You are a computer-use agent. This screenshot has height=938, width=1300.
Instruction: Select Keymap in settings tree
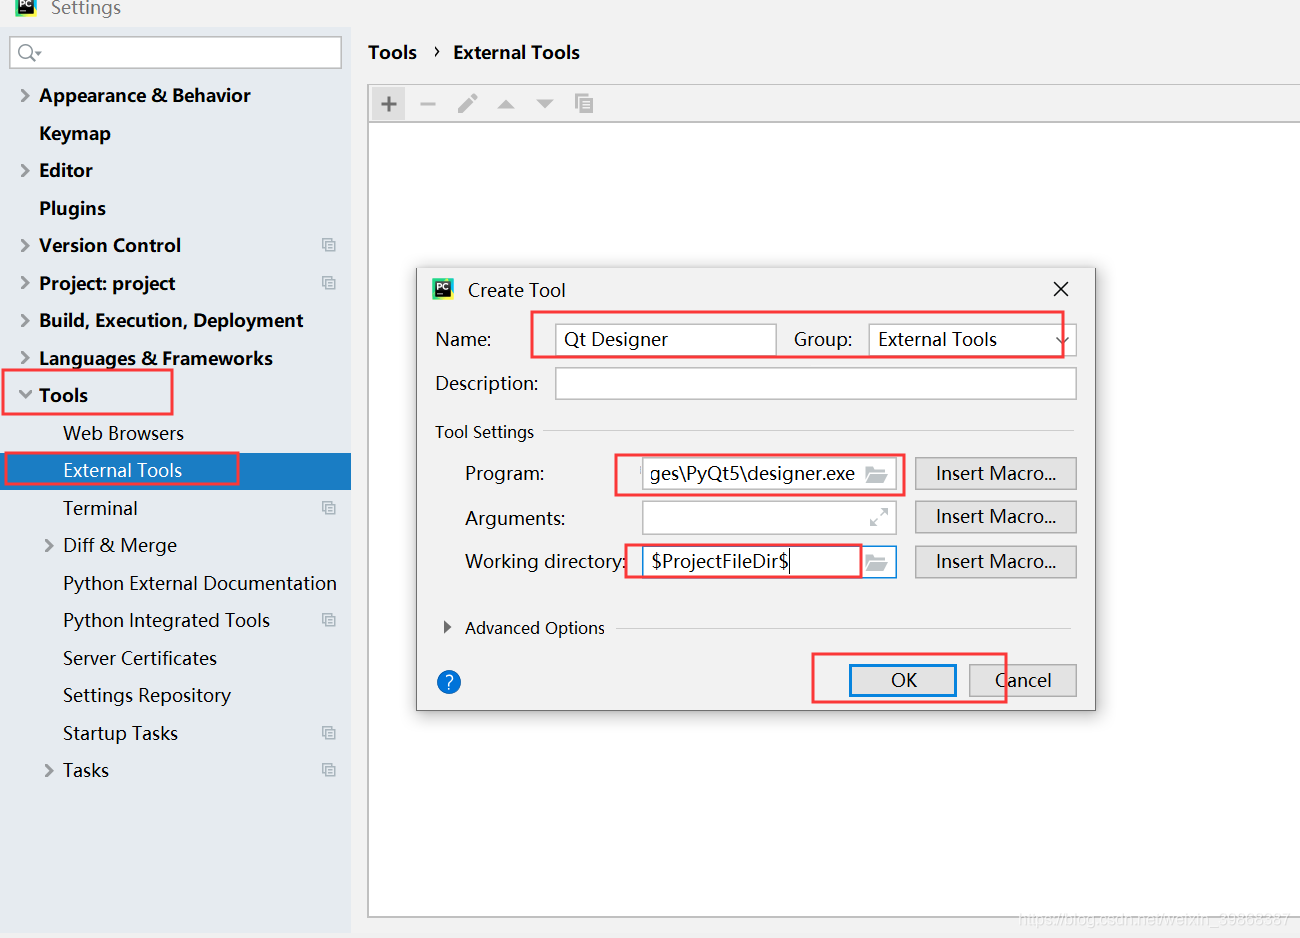75,133
